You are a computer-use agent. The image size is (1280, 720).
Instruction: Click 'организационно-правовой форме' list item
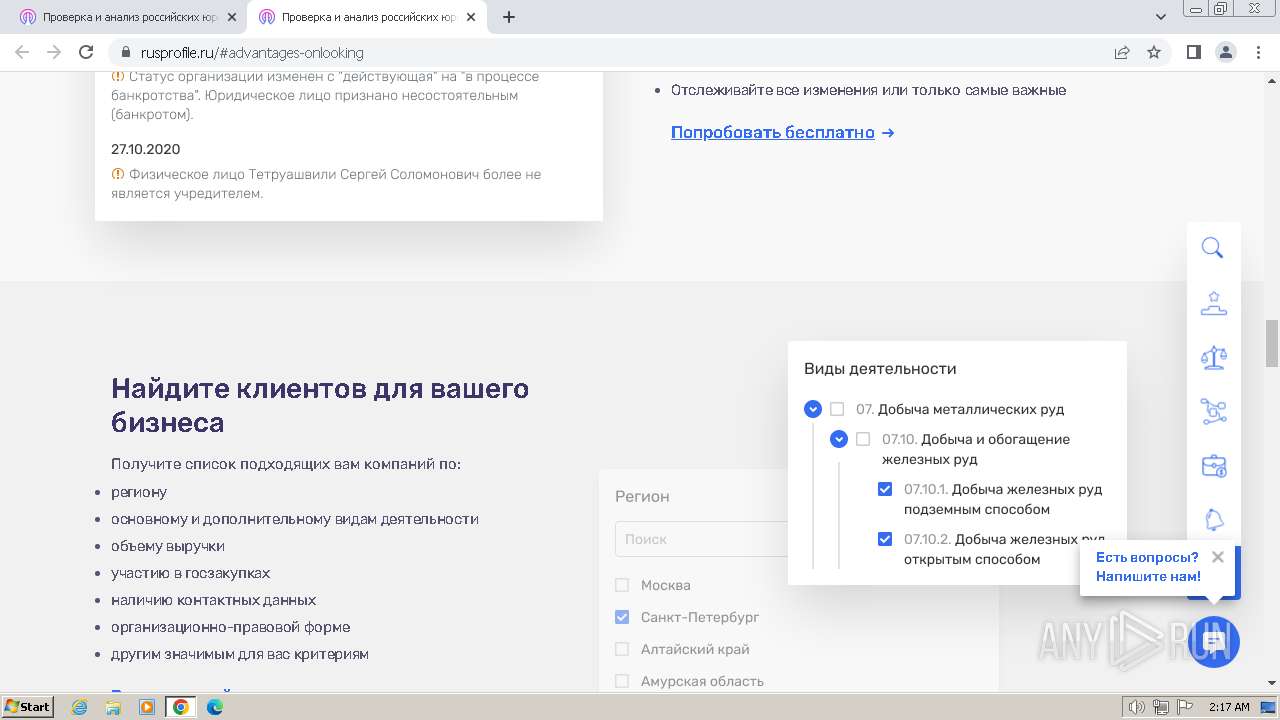point(230,627)
